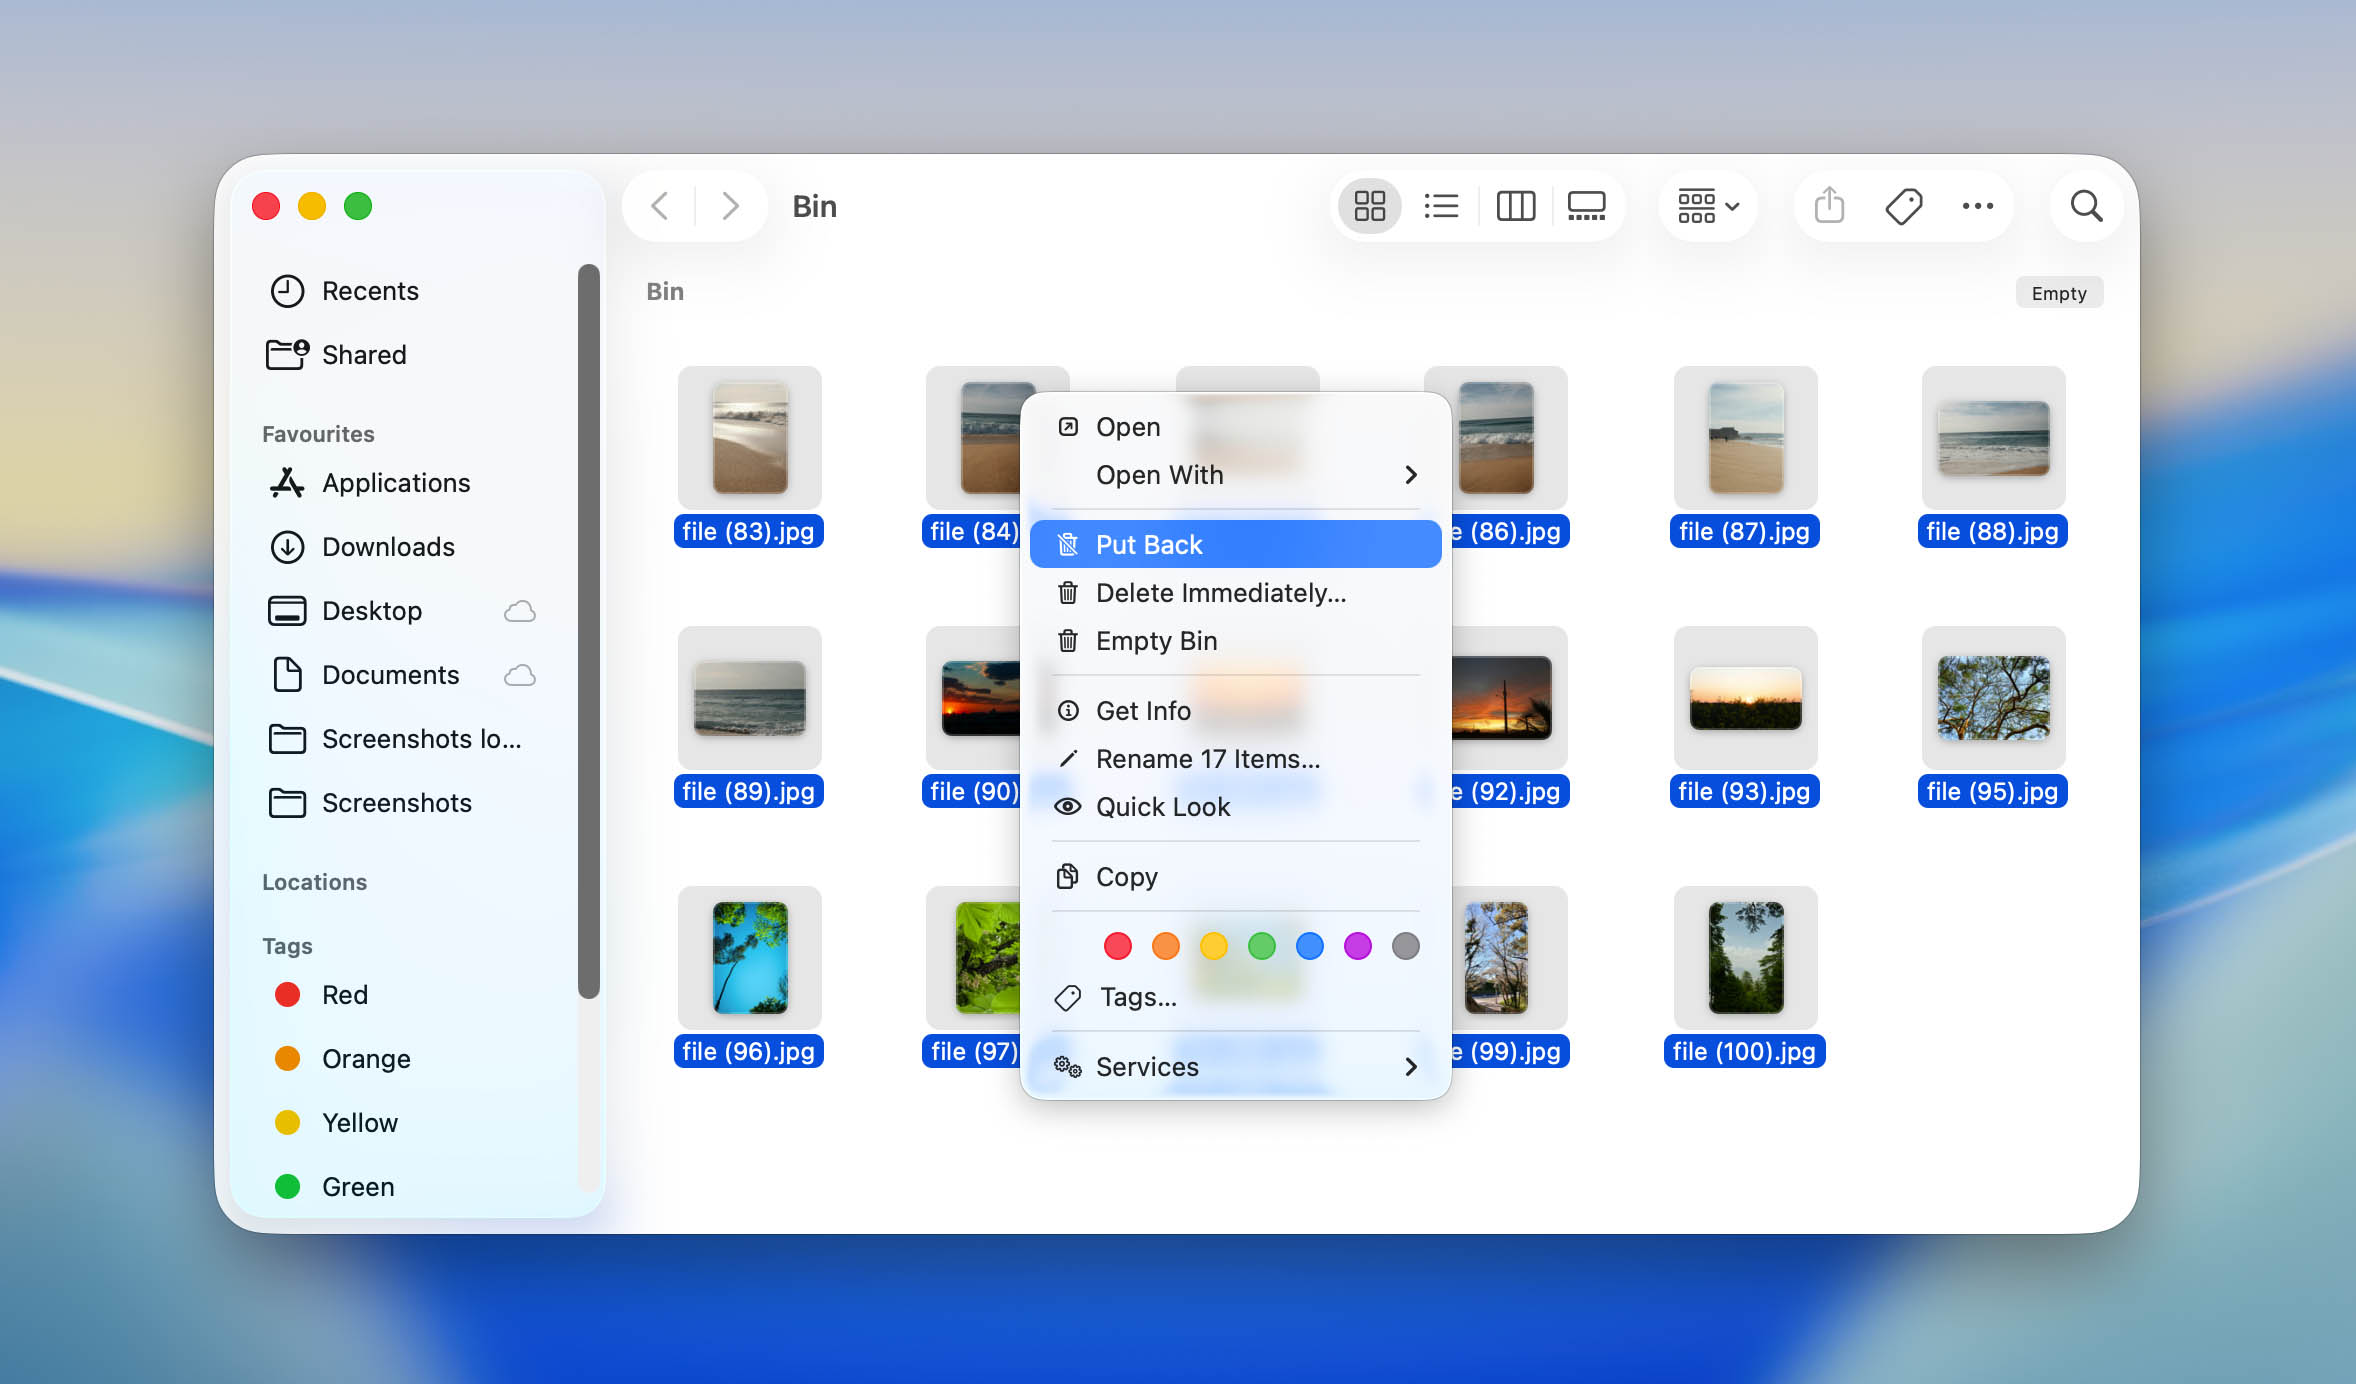Select the file (100).jpg thumbnail
This screenshot has width=2356, height=1384.
1745,958
